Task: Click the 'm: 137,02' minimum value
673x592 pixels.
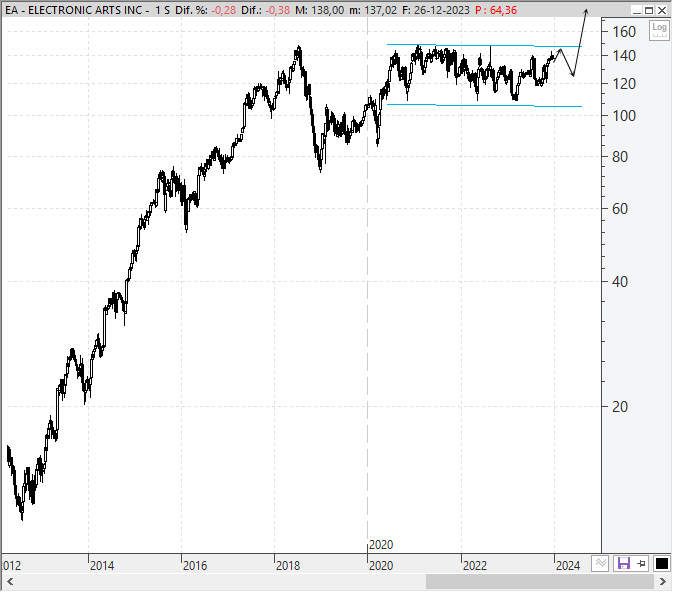Action: click(x=373, y=10)
